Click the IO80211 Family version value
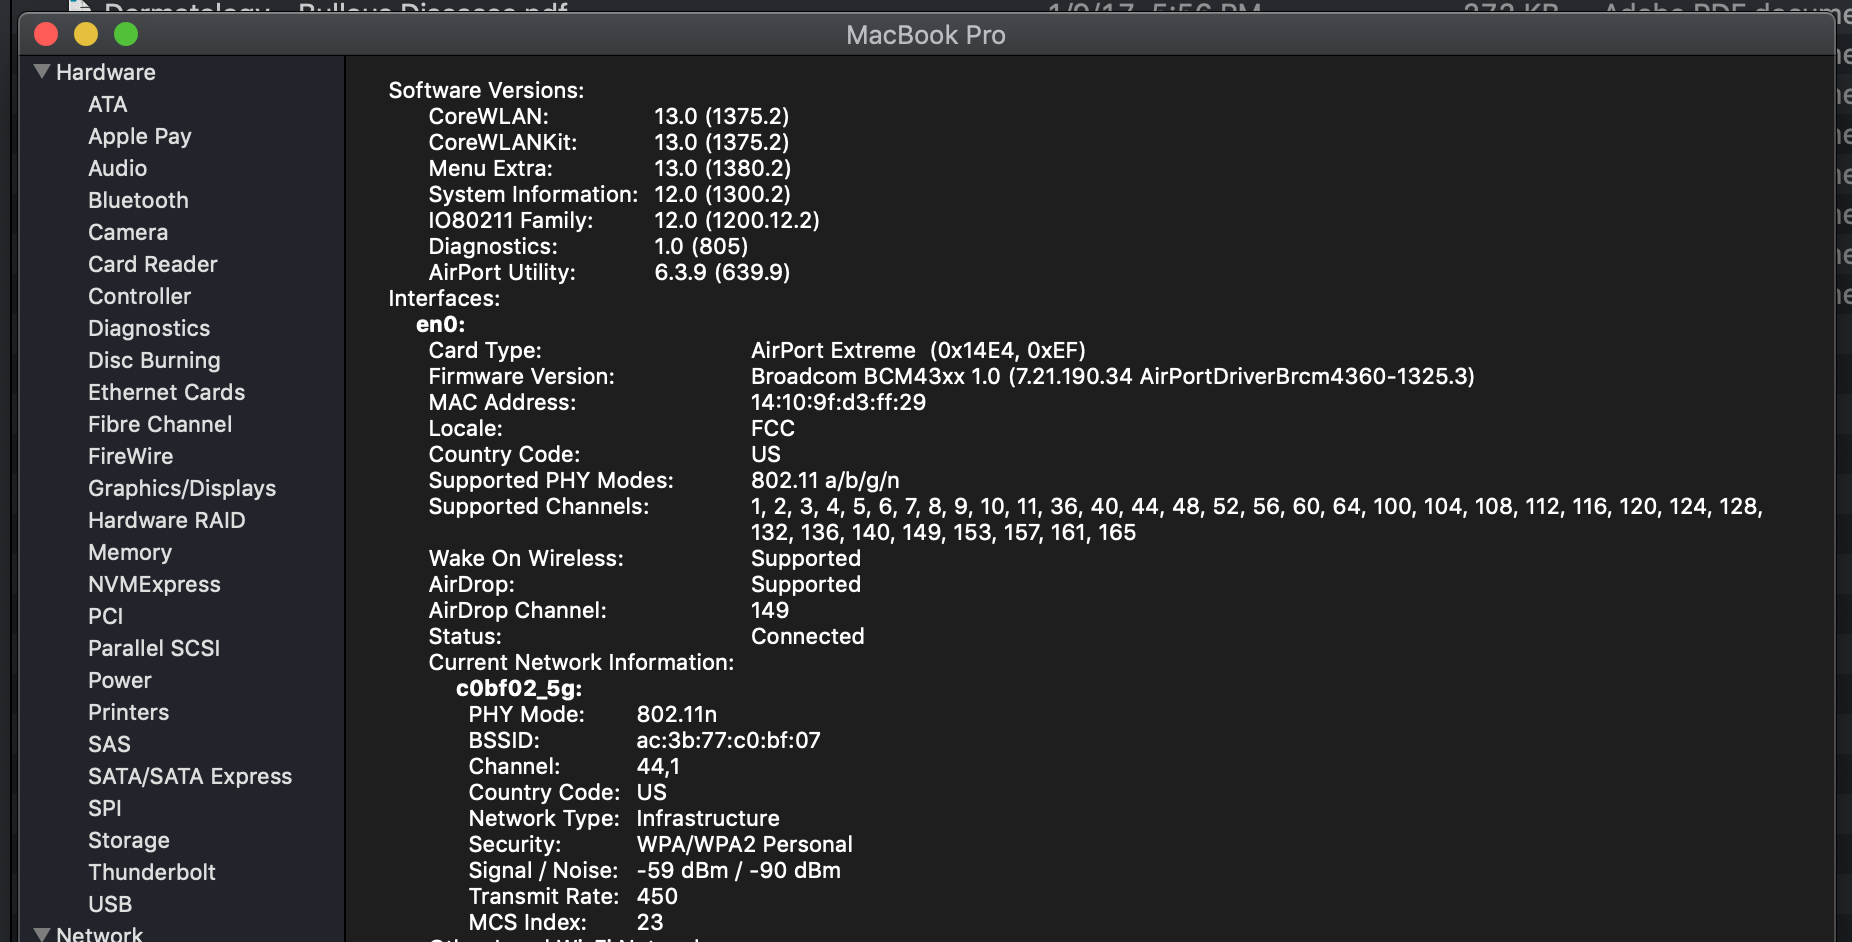 point(736,220)
